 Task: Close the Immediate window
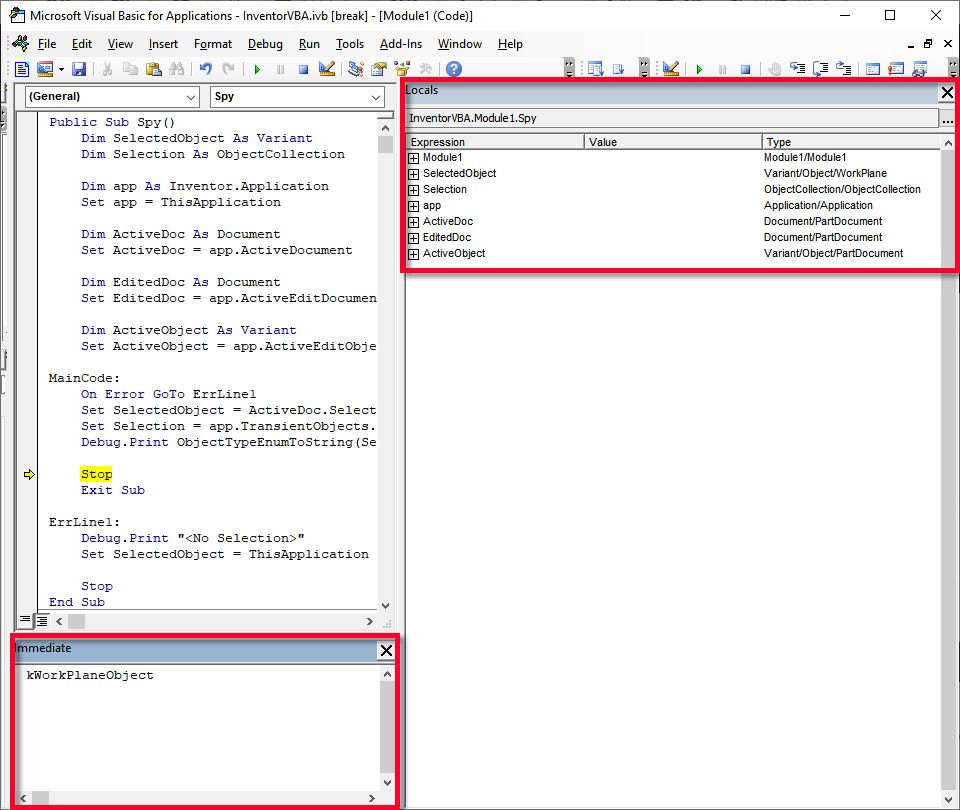coord(386,650)
